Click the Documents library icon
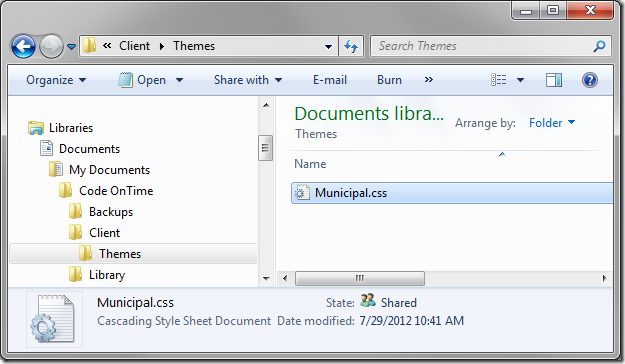Image resolution: width=625 pixels, height=364 pixels. click(x=46, y=148)
